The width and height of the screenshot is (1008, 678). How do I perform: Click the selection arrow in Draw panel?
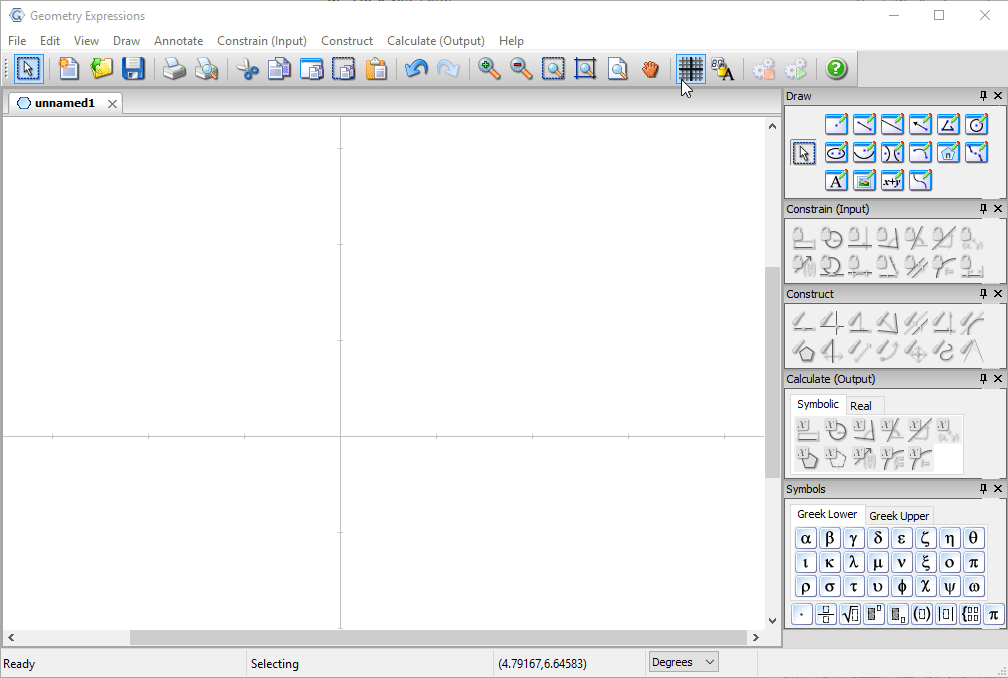click(x=804, y=153)
